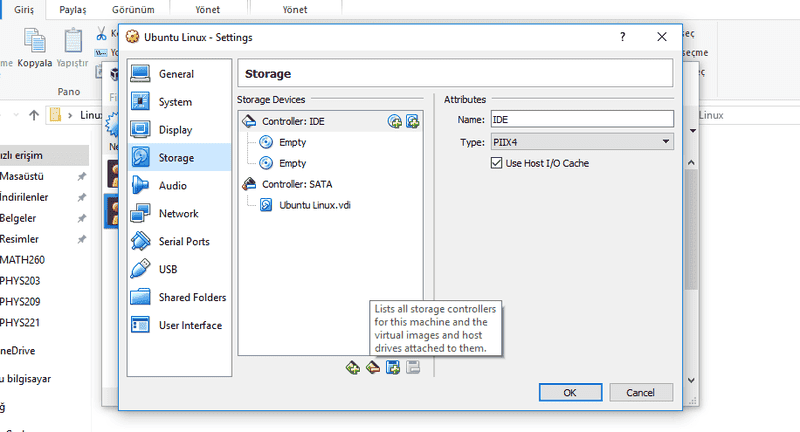Viewport: 800px width, 432px height.
Task: Click add new storage controller icon
Action: tap(353, 368)
